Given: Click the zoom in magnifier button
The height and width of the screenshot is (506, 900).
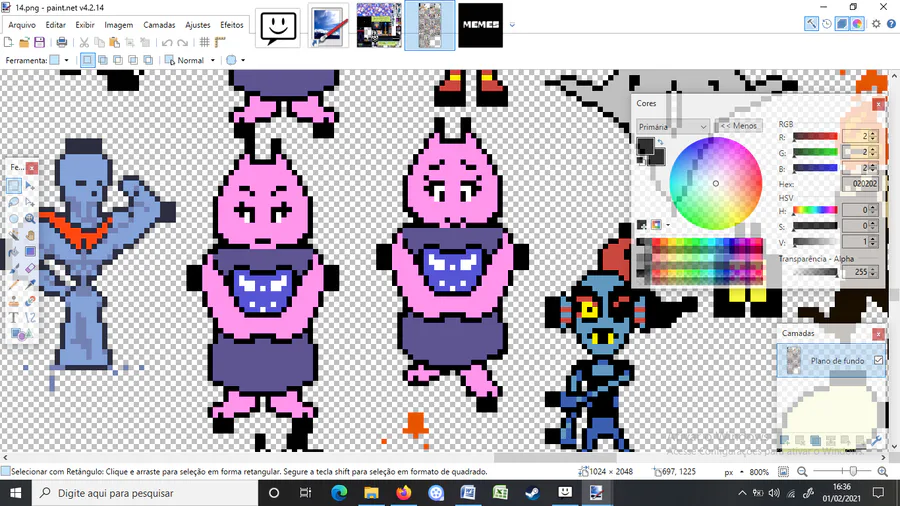Looking at the screenshot, I should (882, 472).
